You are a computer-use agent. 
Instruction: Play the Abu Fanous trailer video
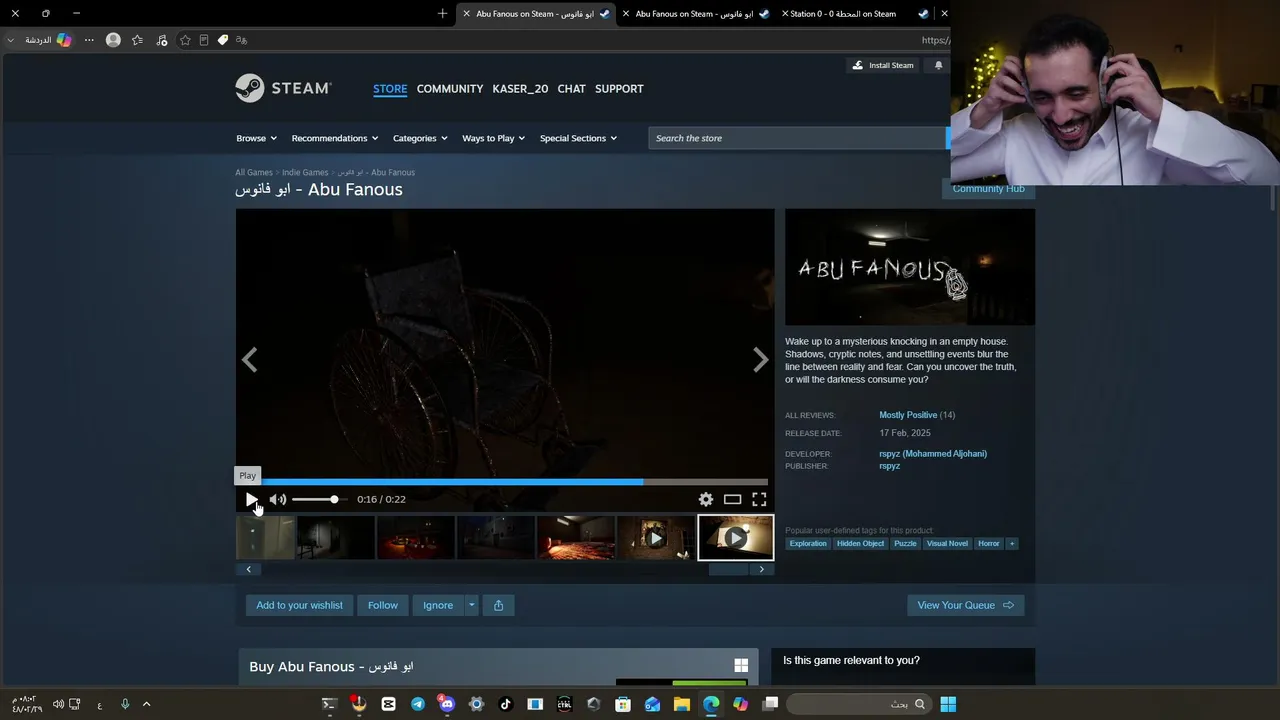click(252, 499)
